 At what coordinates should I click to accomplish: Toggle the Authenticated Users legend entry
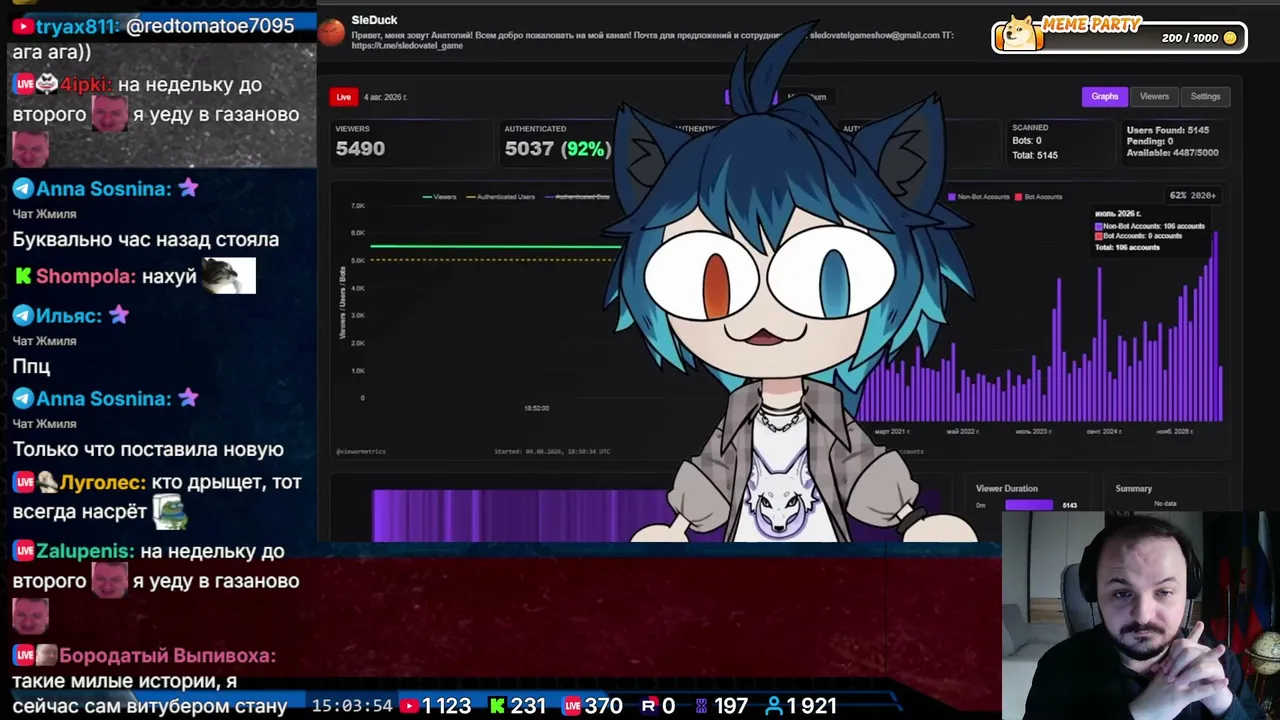tap(500, 197)
